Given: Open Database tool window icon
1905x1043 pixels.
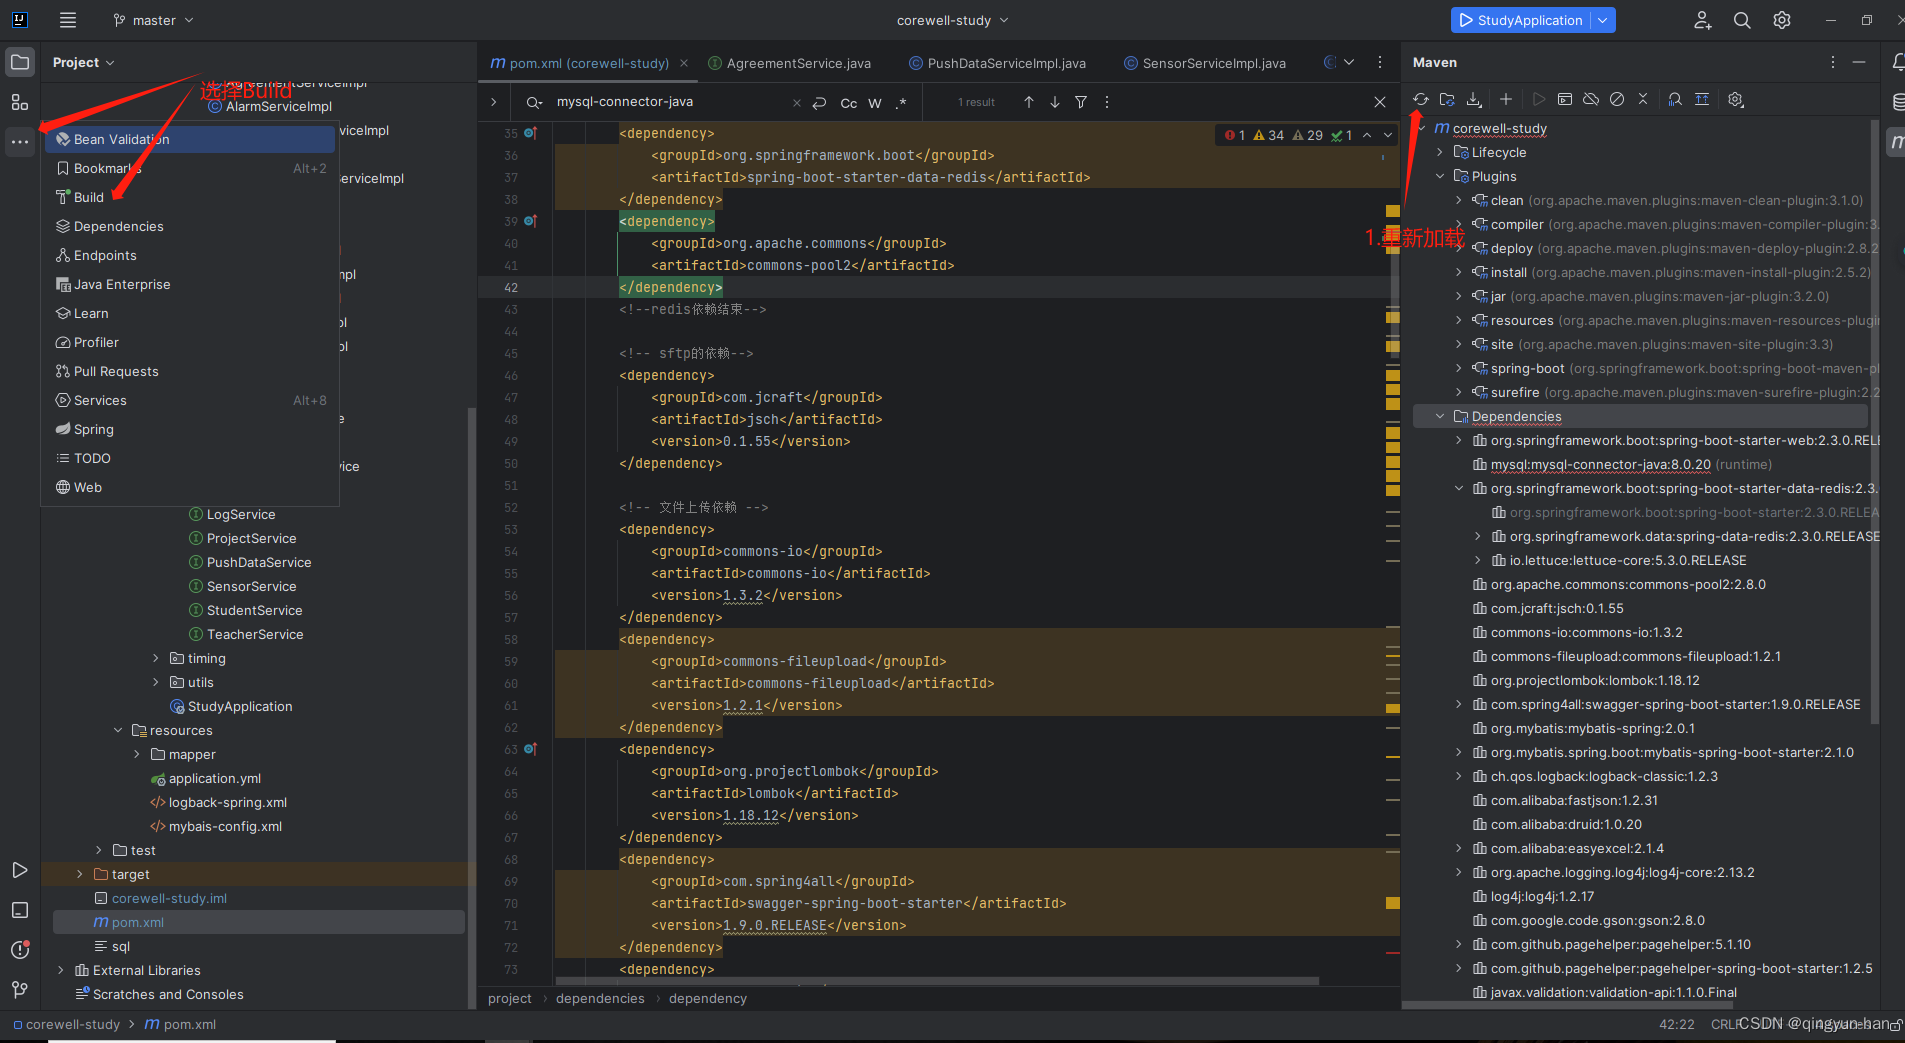Looking at the screenshot, I should [1898, 102].
